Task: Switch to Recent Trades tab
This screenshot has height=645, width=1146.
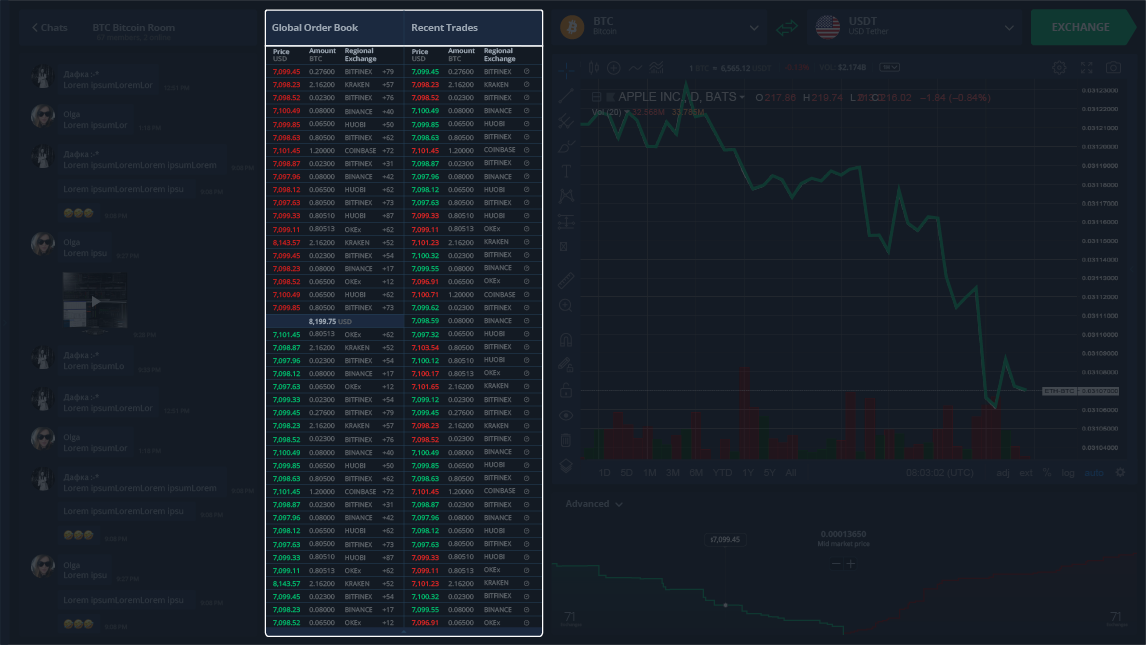Action: 444,28
